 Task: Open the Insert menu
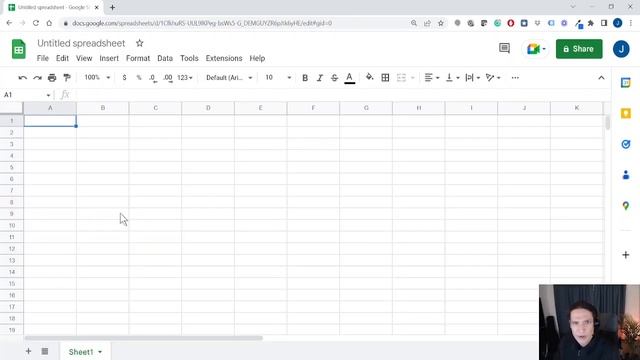(x=109, y=58)
